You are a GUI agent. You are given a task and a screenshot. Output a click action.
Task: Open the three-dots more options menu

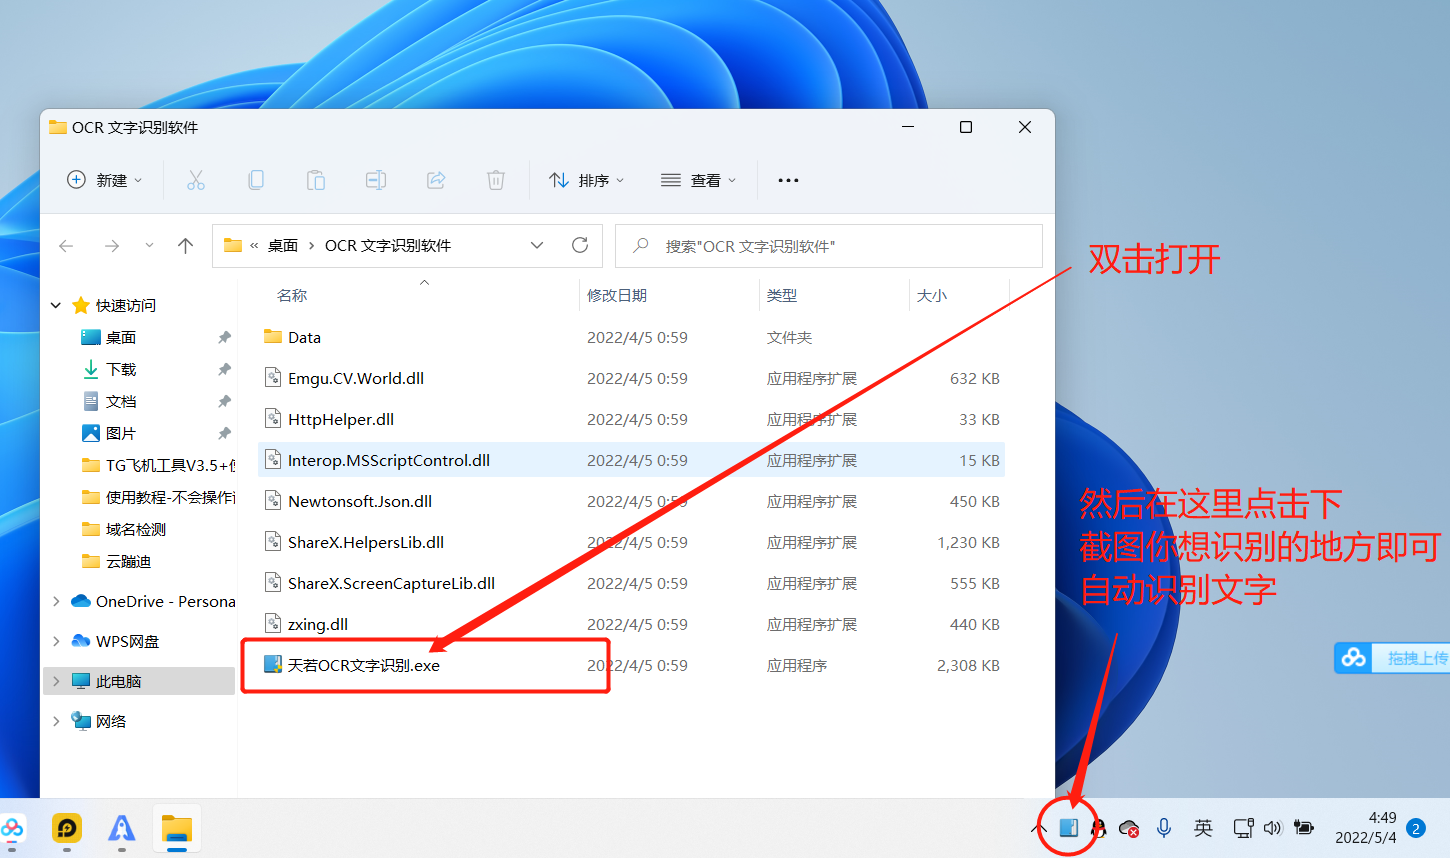pyautogui.click(x=788, y=180)
